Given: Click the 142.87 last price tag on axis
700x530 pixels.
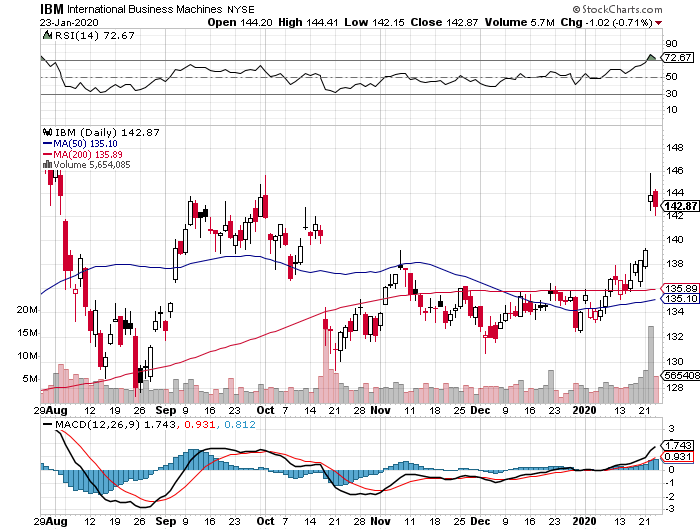Looking at the screenshot, I should pyautogui.click(x=680, y=206).
